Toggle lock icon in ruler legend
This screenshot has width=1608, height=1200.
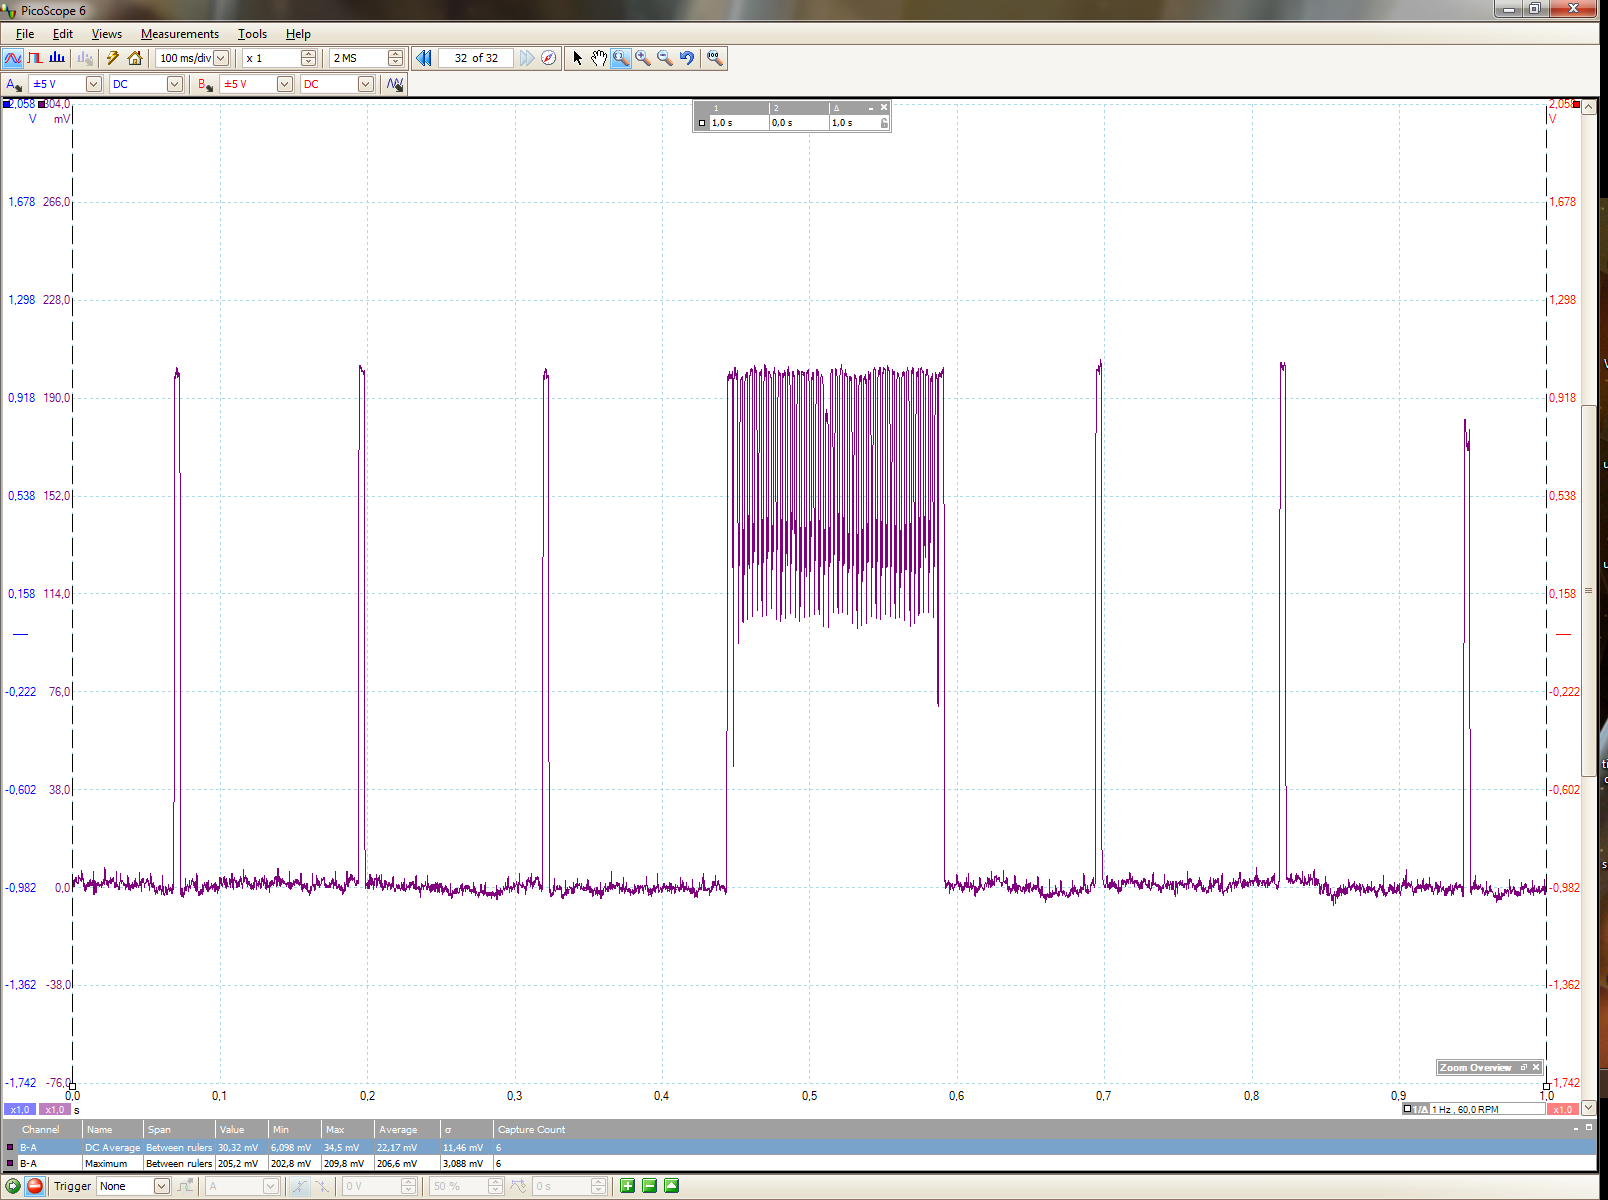coord(884,123)
